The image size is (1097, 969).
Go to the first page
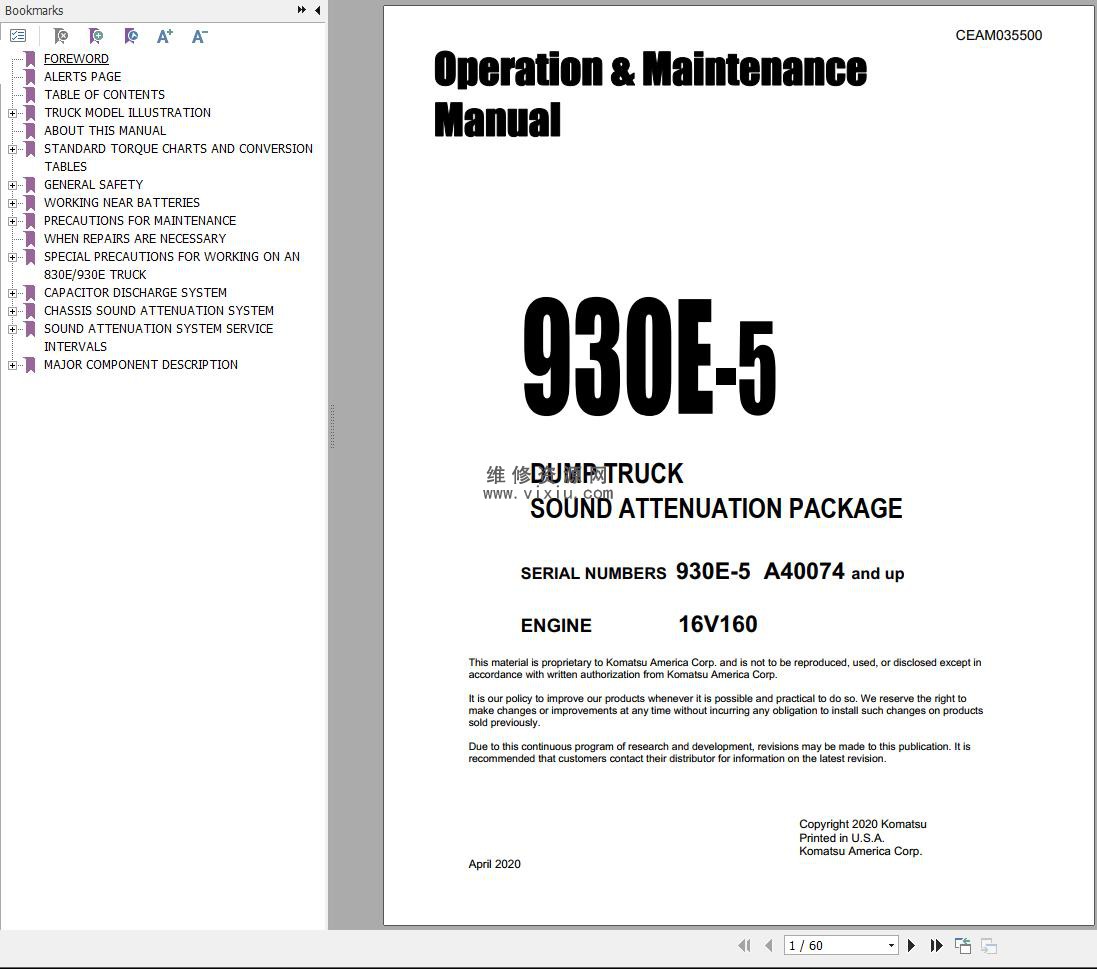click(744, 945)
